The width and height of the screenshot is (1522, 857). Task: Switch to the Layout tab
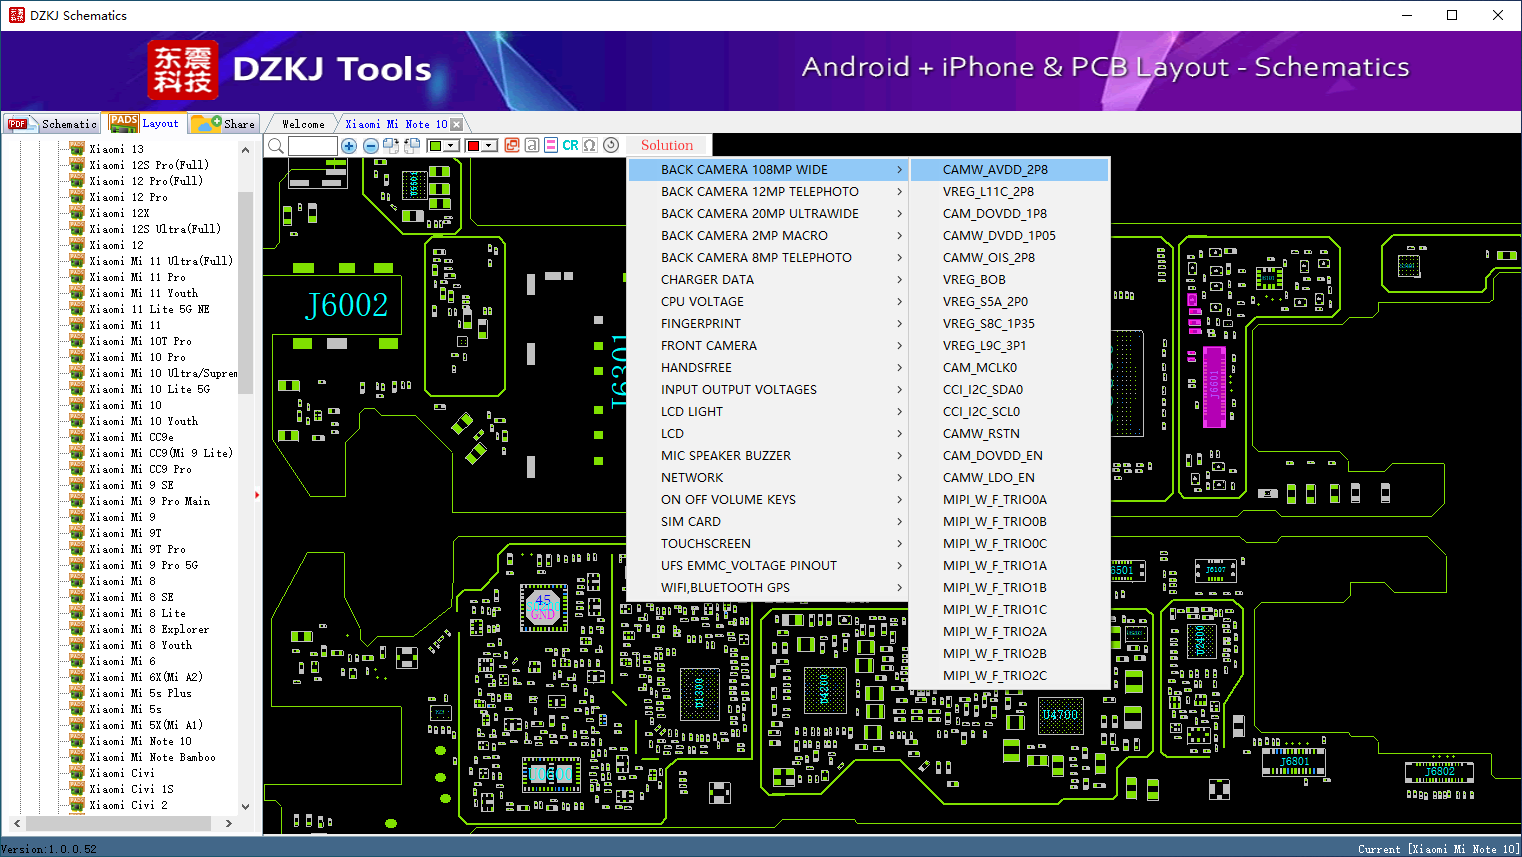pos(145,123)
